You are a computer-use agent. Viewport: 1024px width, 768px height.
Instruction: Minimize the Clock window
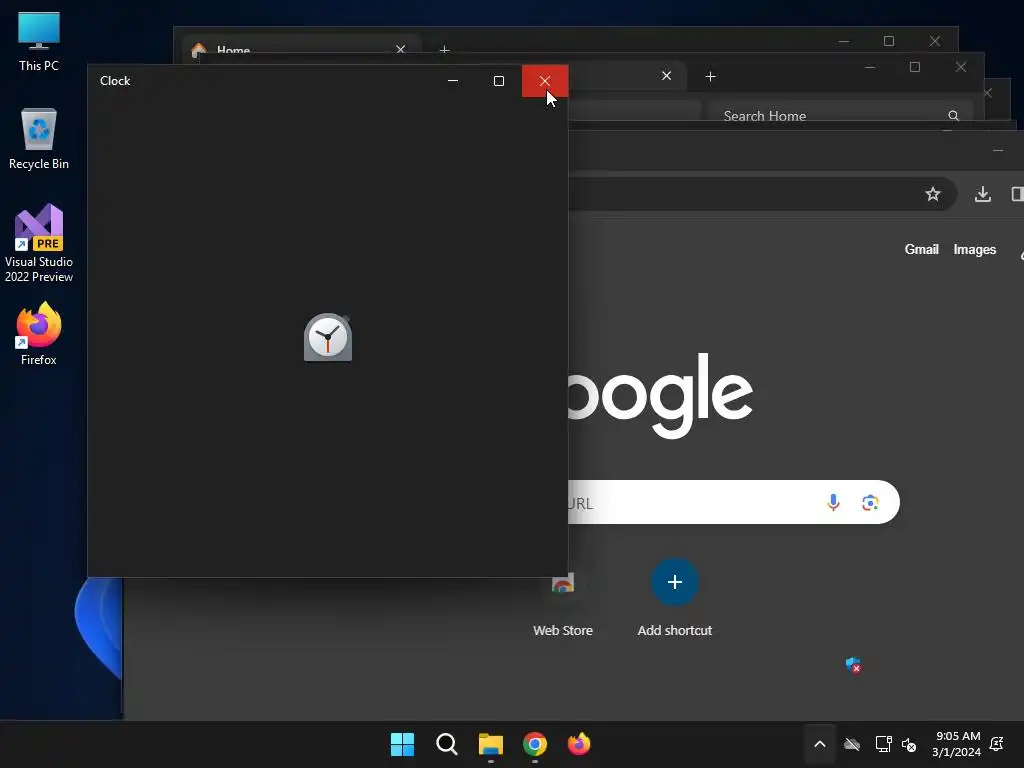click(453, 81)
